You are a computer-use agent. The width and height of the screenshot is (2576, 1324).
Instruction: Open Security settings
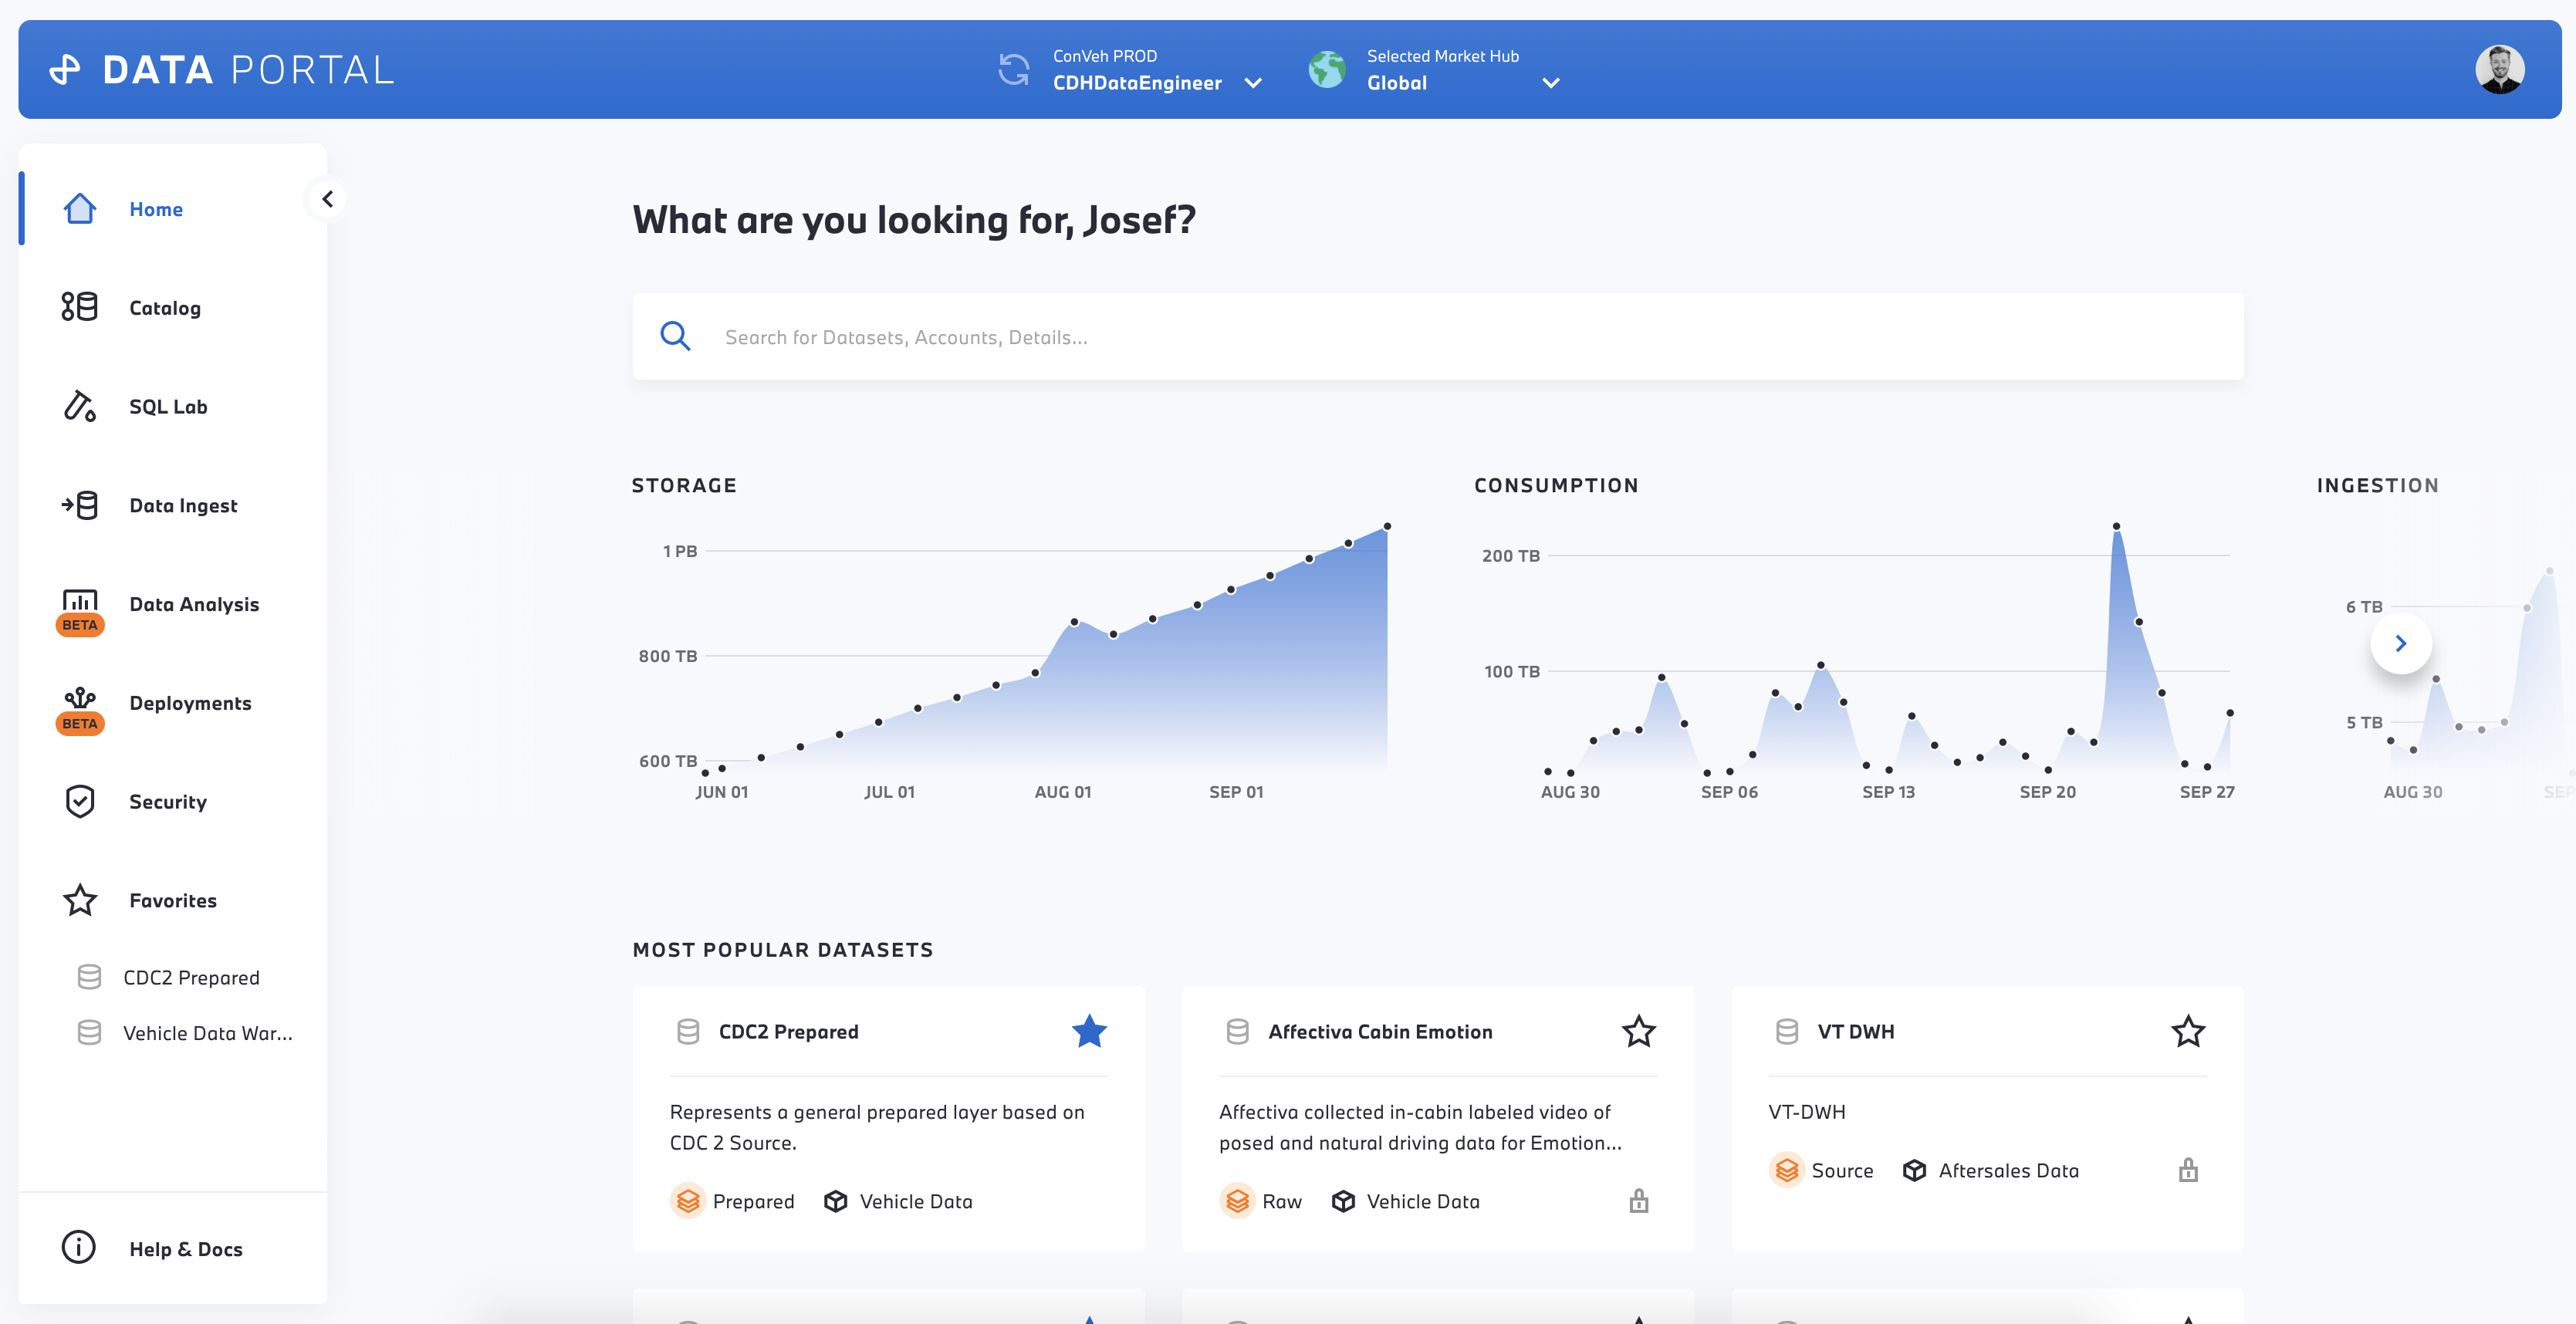[167, 800]
